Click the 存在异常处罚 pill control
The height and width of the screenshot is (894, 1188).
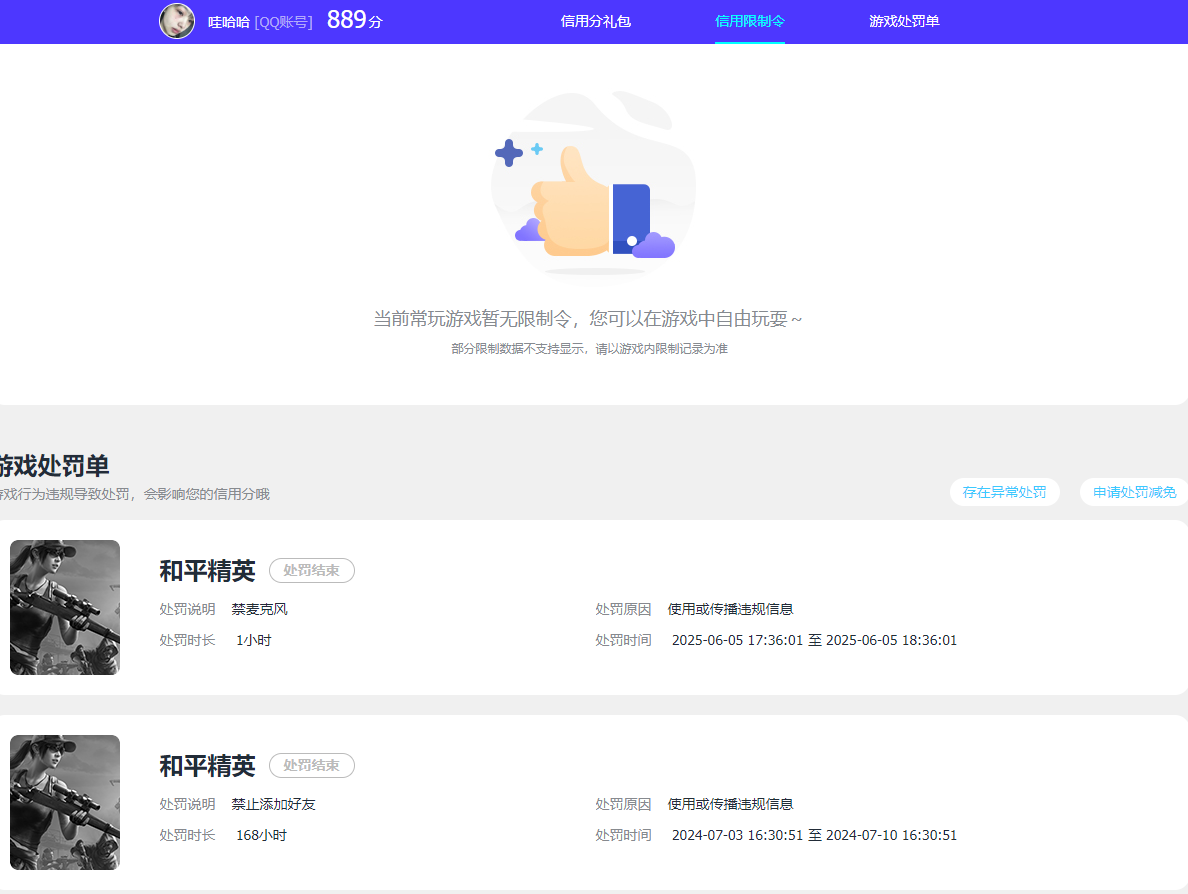click(1004, 492)
